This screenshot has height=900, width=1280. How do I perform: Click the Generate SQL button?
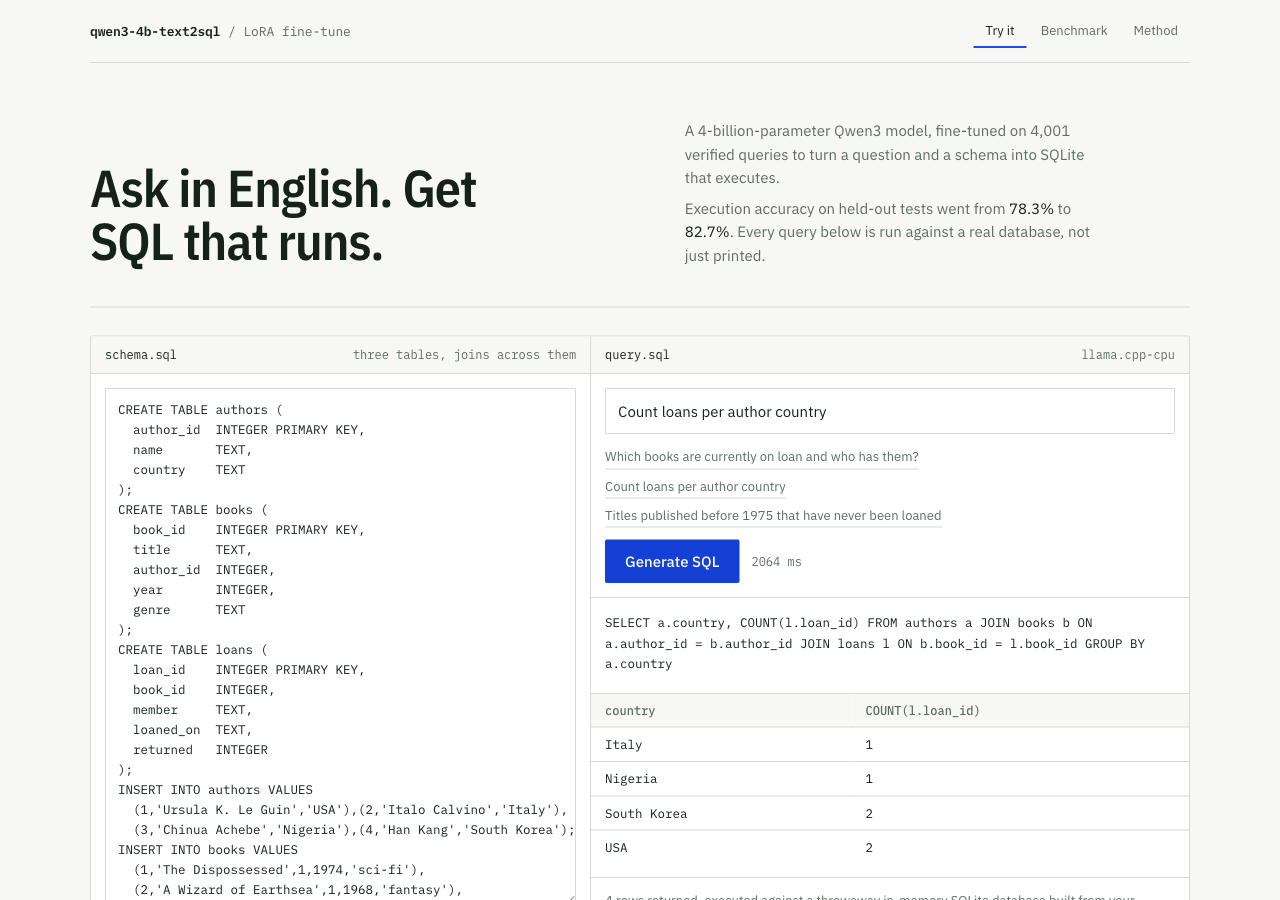[x=672, y=561]
